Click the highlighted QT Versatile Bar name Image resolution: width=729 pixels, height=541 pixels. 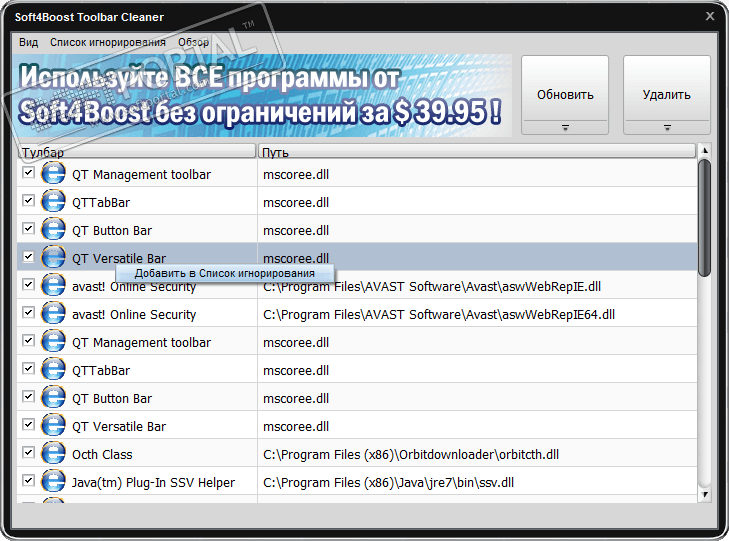[x=119, y=258]
